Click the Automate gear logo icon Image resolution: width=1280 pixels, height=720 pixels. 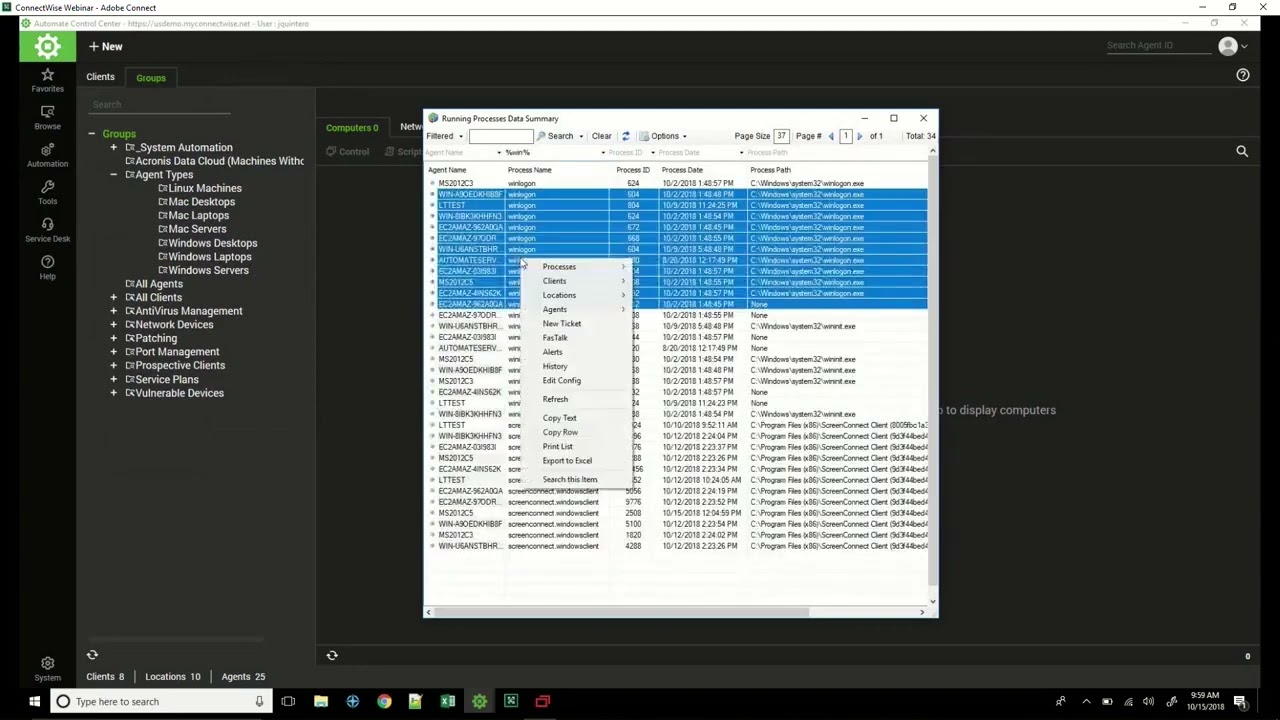47,46
